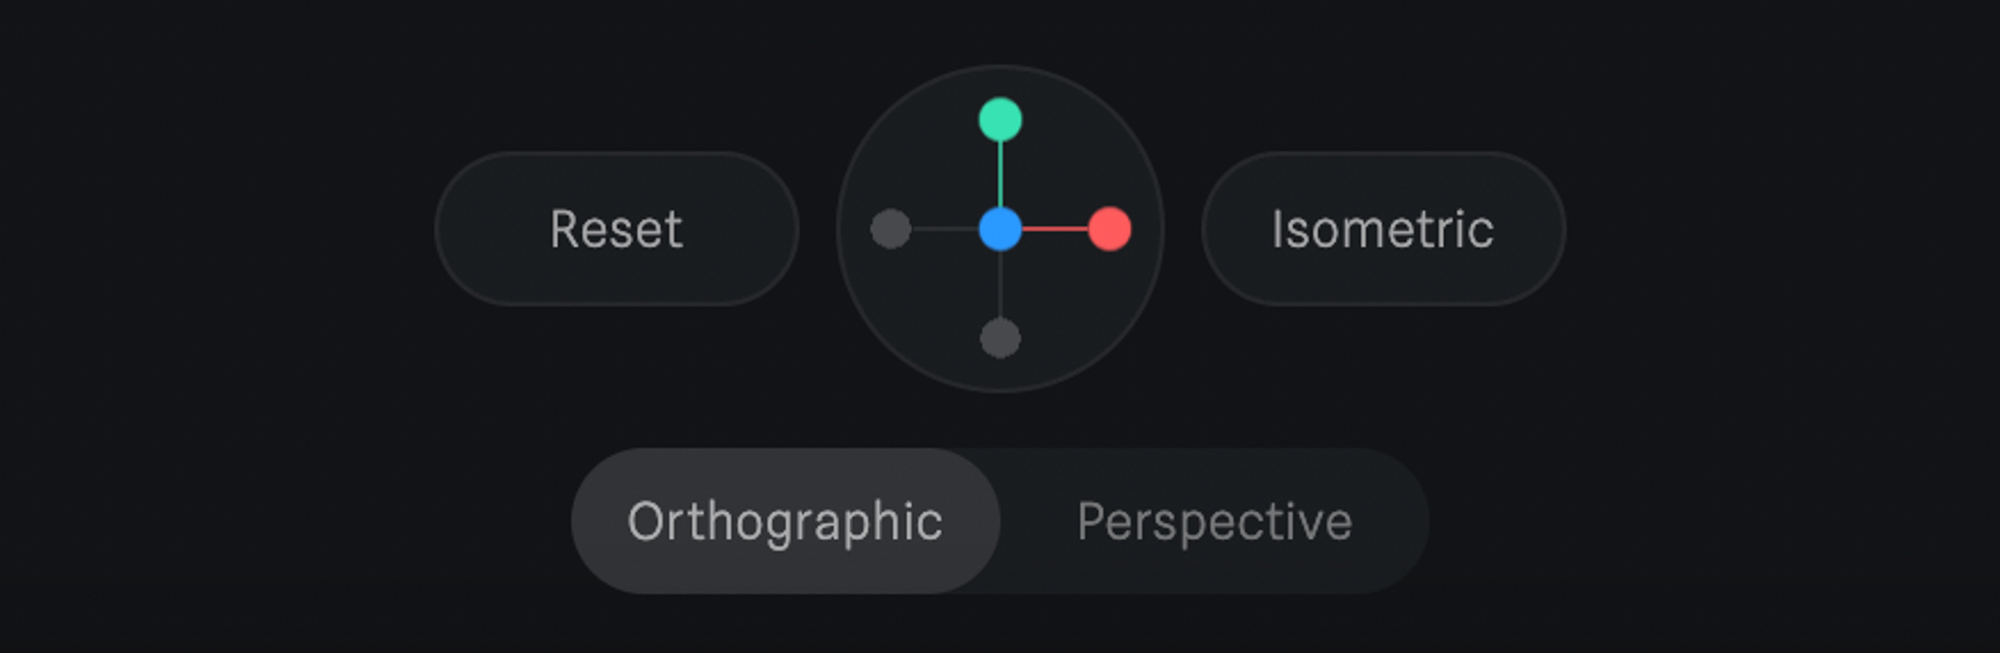2000x653 pixels.
Task: Select the blue Z-axis center dot
Action: (1000, 229)
